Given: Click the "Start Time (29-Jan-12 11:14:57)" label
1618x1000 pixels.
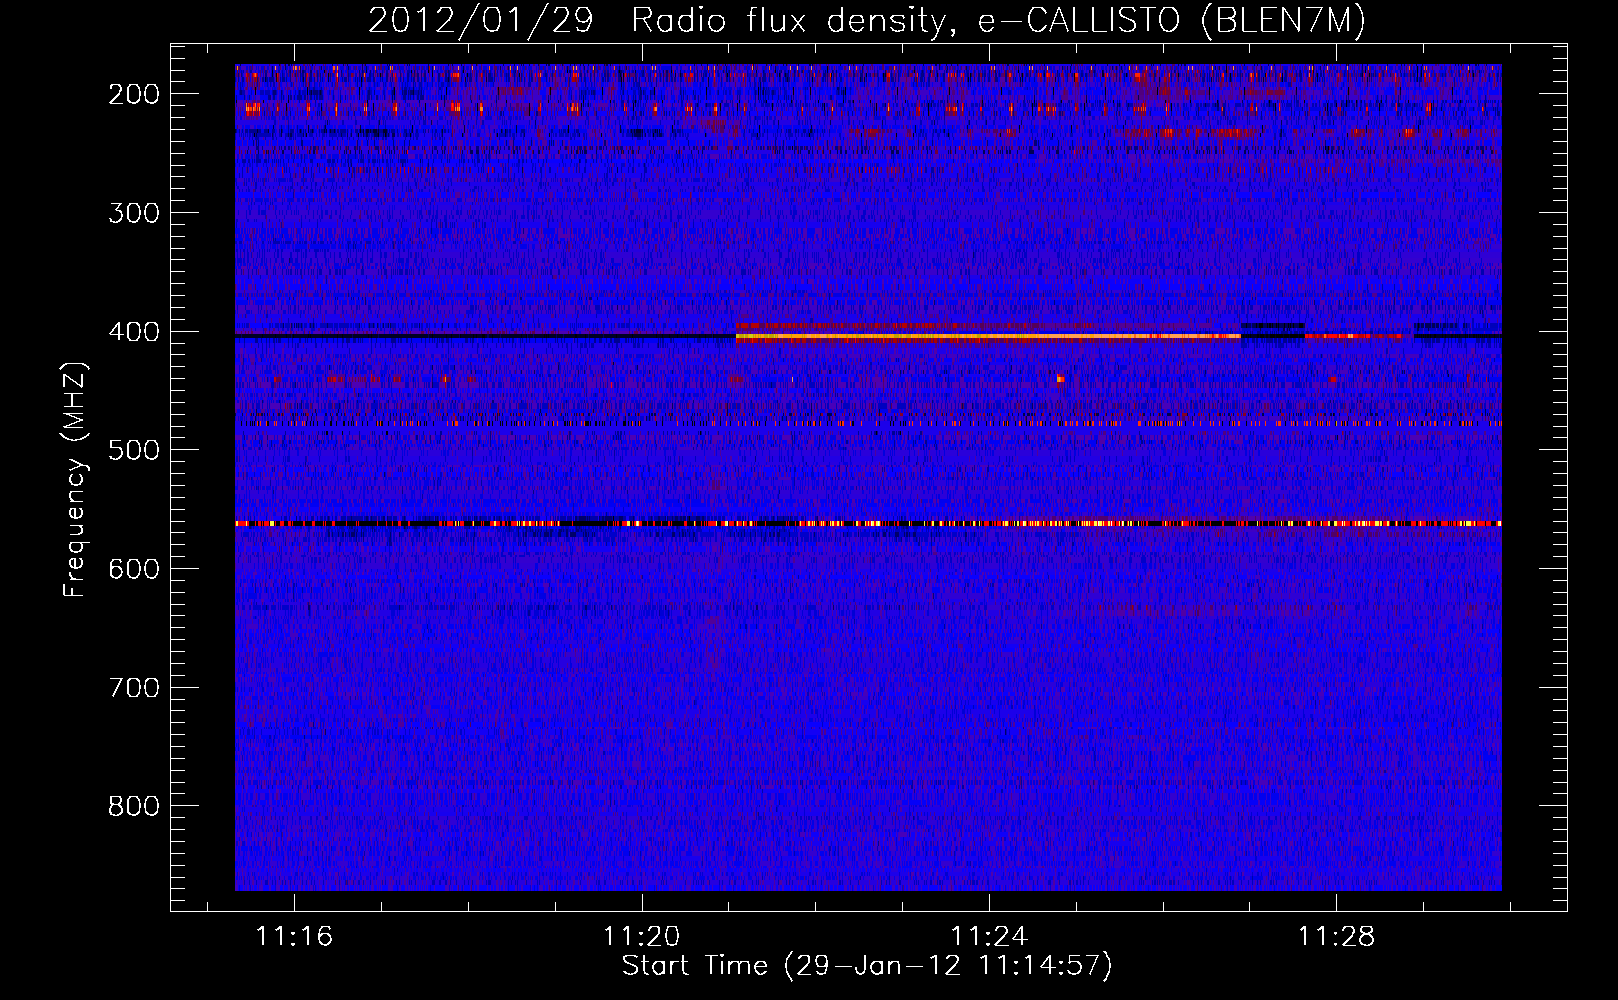Looking at the screenshot, I should (867, 966).
